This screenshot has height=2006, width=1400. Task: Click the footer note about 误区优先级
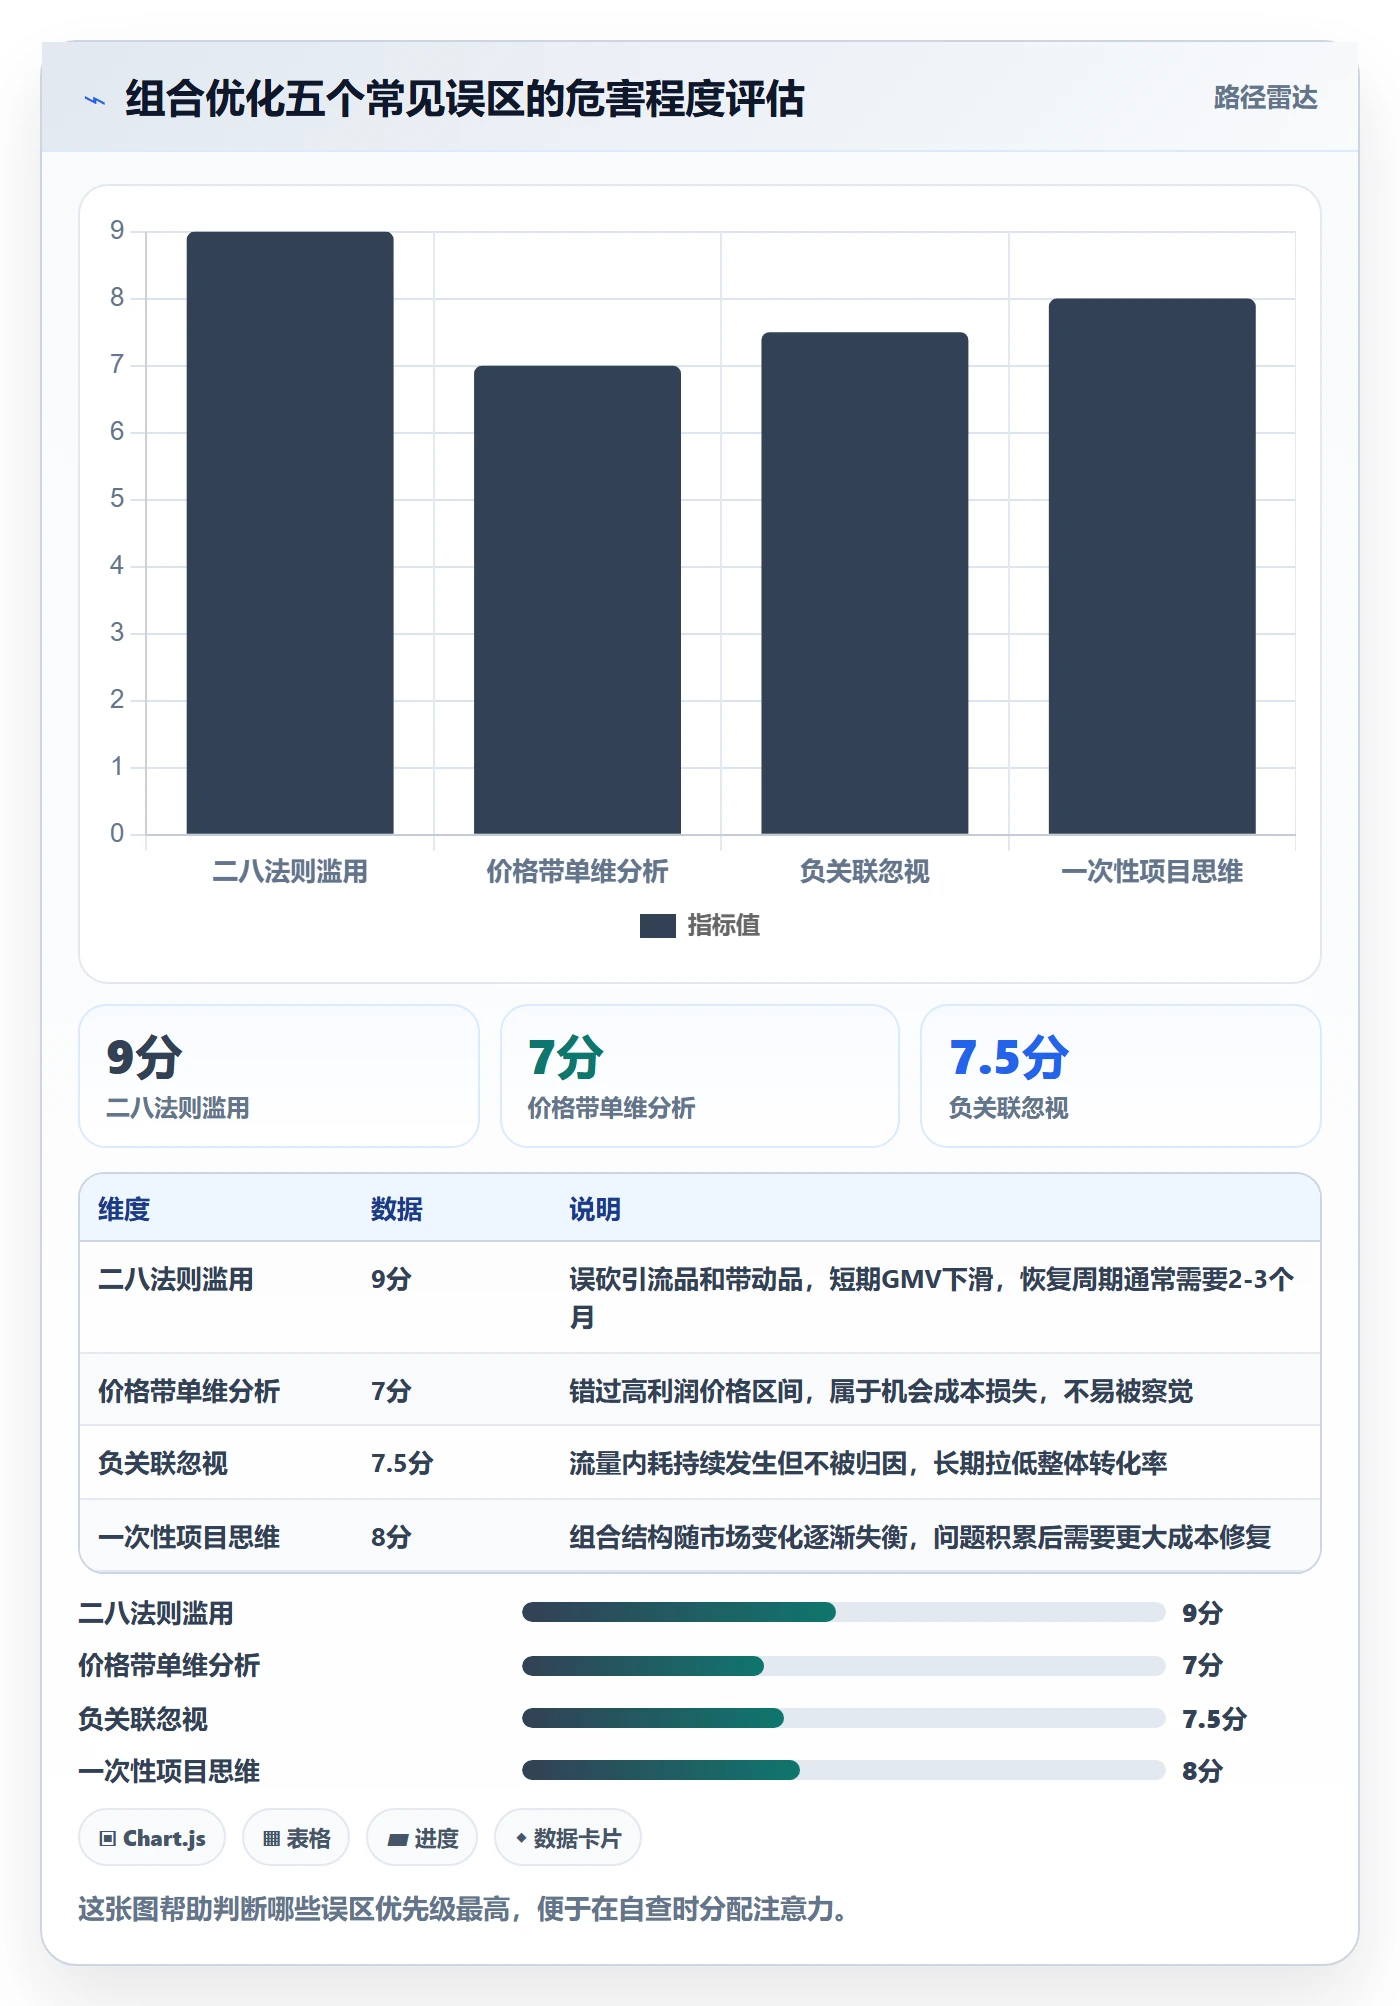464,1909
